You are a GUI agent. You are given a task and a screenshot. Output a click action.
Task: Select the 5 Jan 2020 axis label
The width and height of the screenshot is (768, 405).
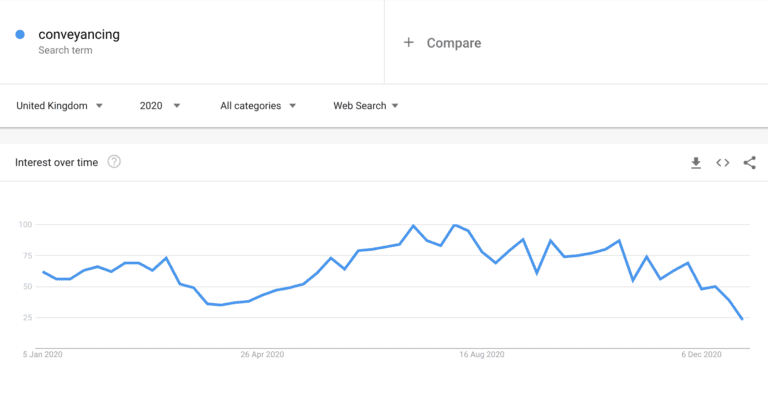43,354
